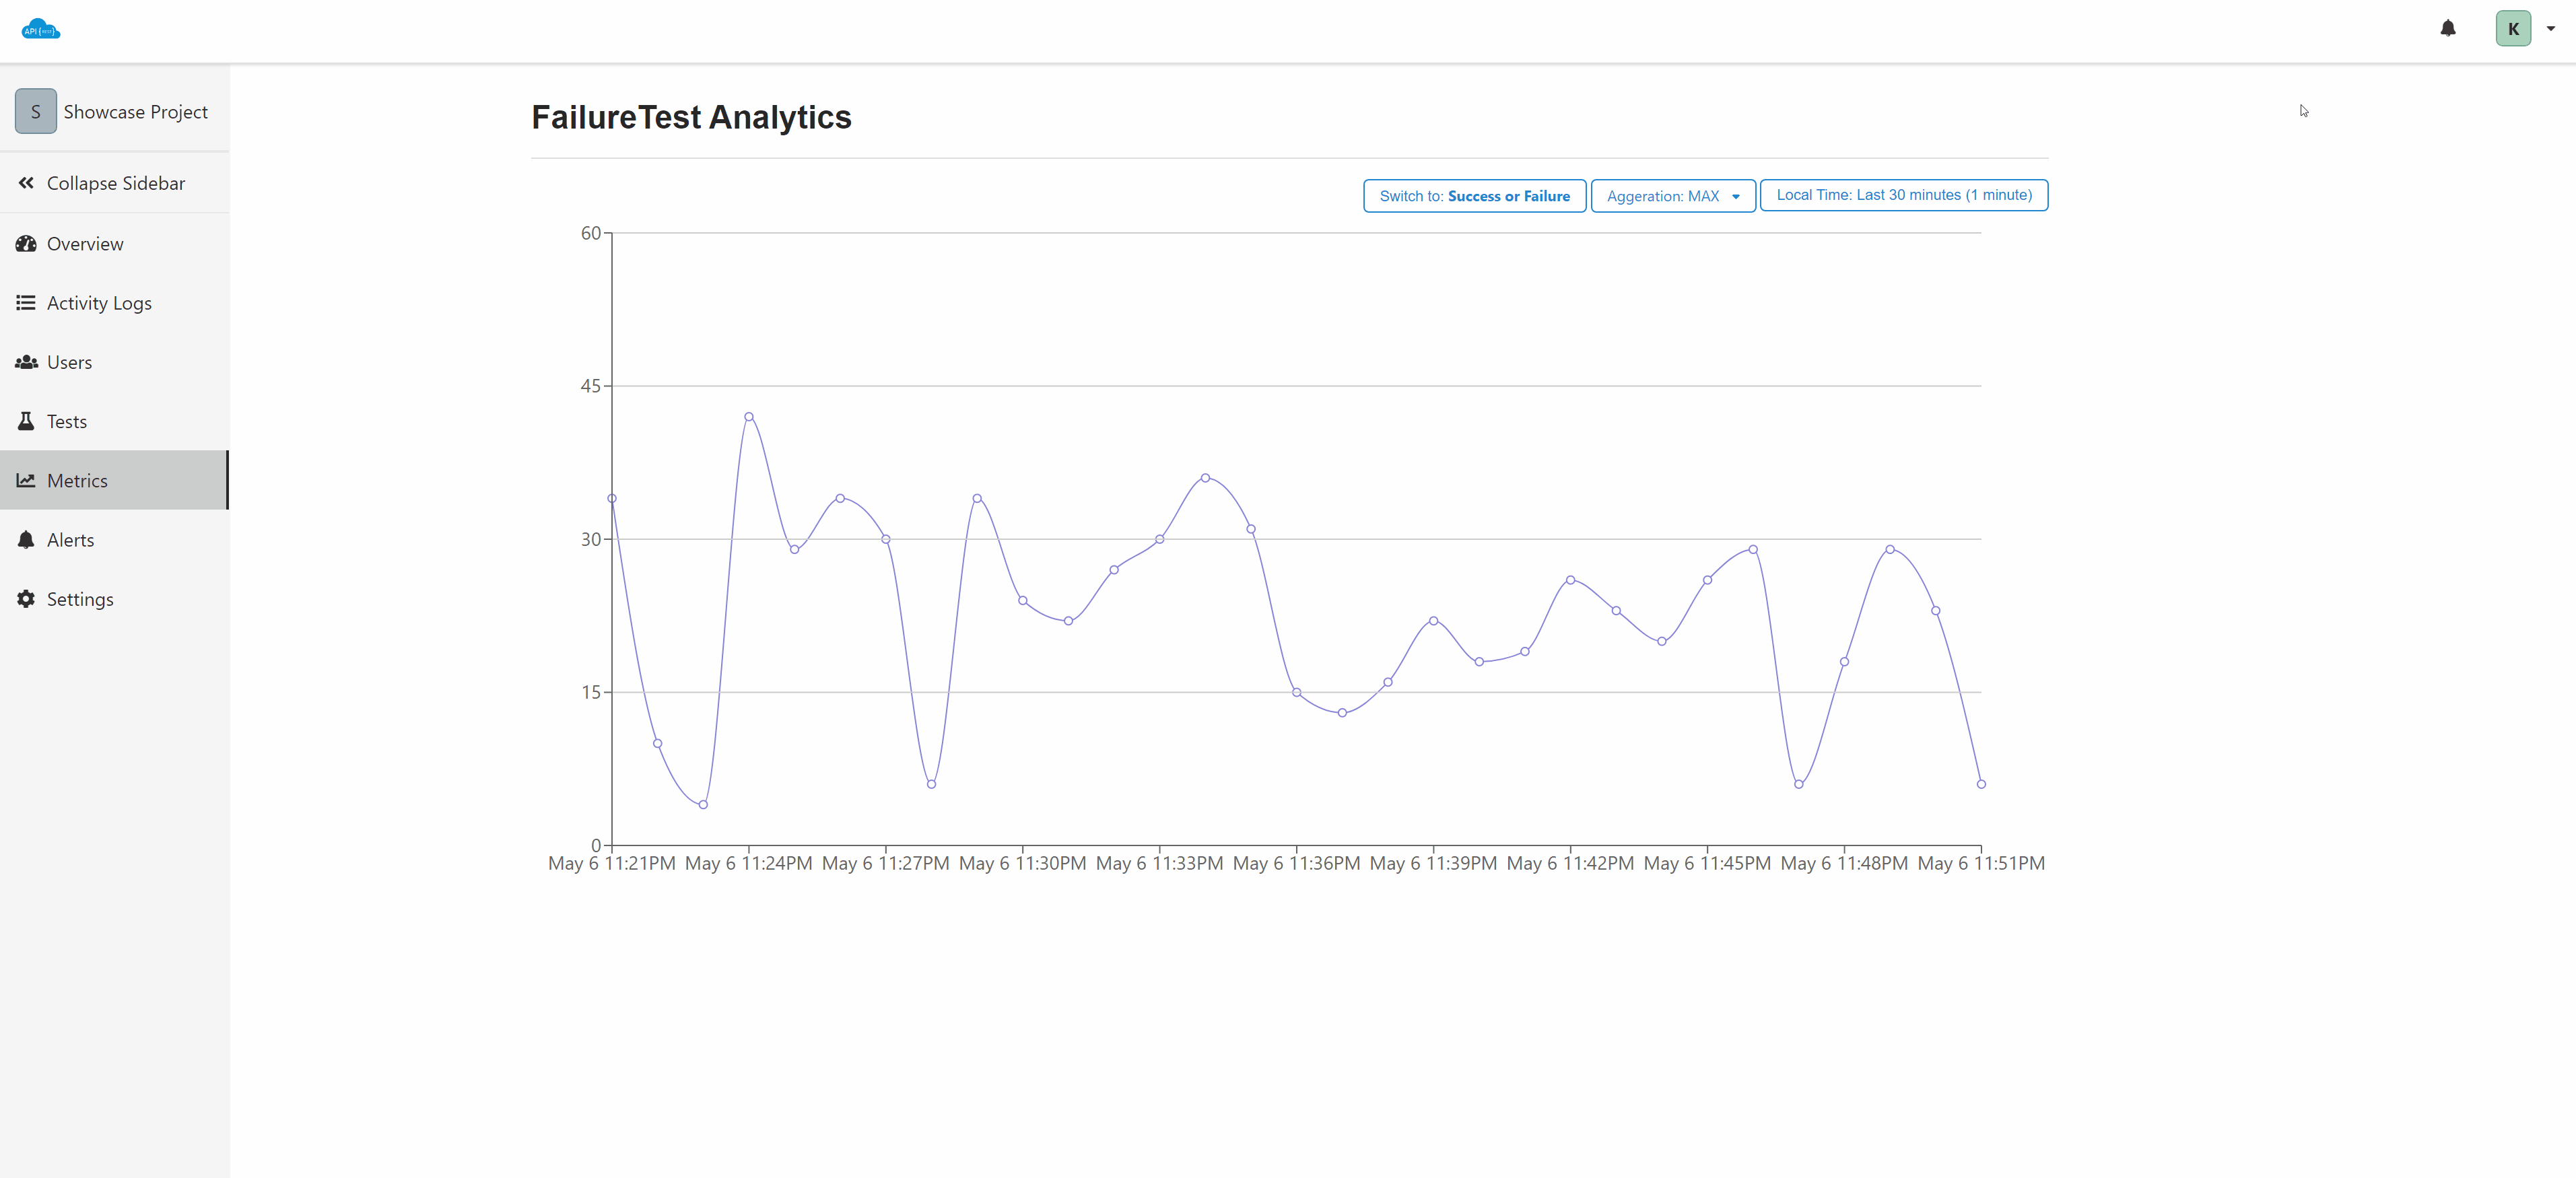Screen dimensions: 2576x1178
Task: Switch chart to Success or Failure
Action: pyautogui.click(x=1474, y=196)
